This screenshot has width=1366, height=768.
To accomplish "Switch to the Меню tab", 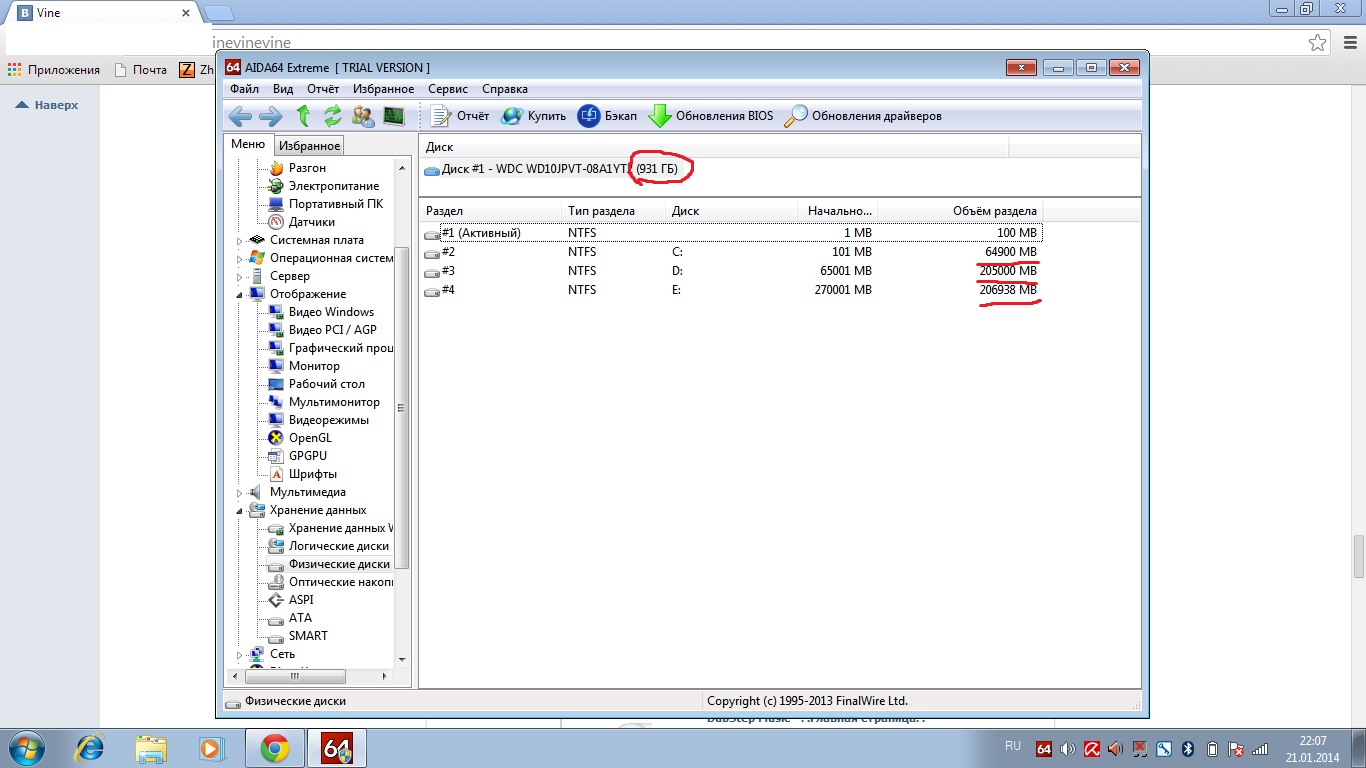I will (248, 144).
